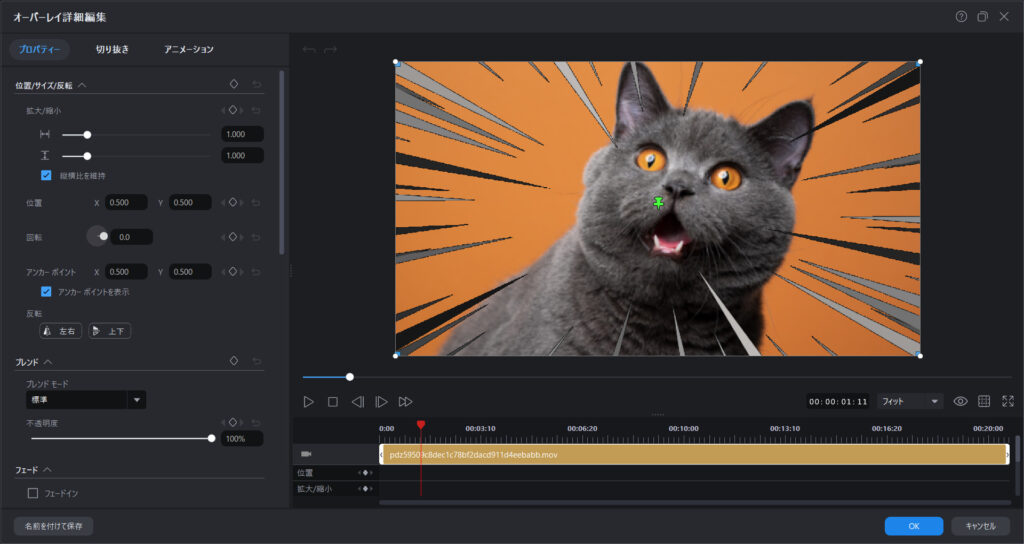1024x544 pixels.
Task: Click the Stop playback button
Action: (333, 401)
